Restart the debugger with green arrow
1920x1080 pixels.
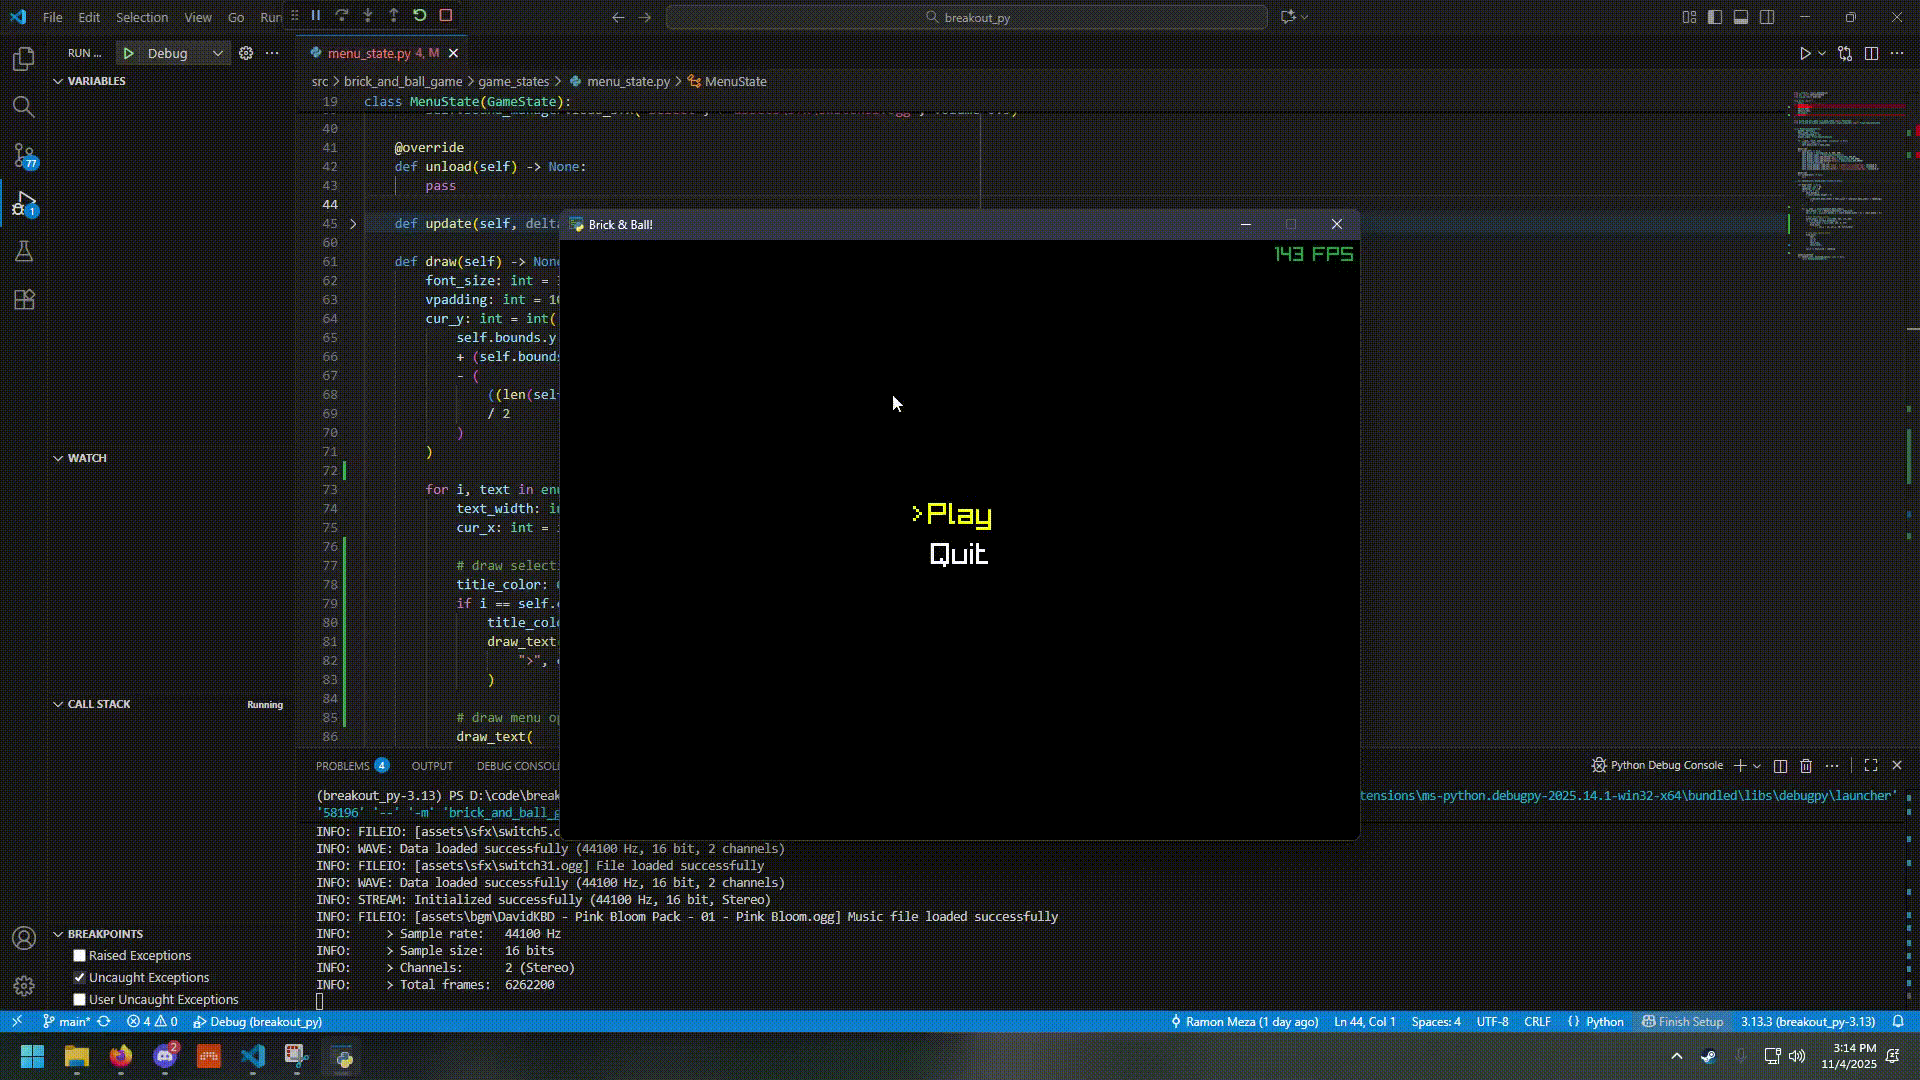(x=420, y=15)
